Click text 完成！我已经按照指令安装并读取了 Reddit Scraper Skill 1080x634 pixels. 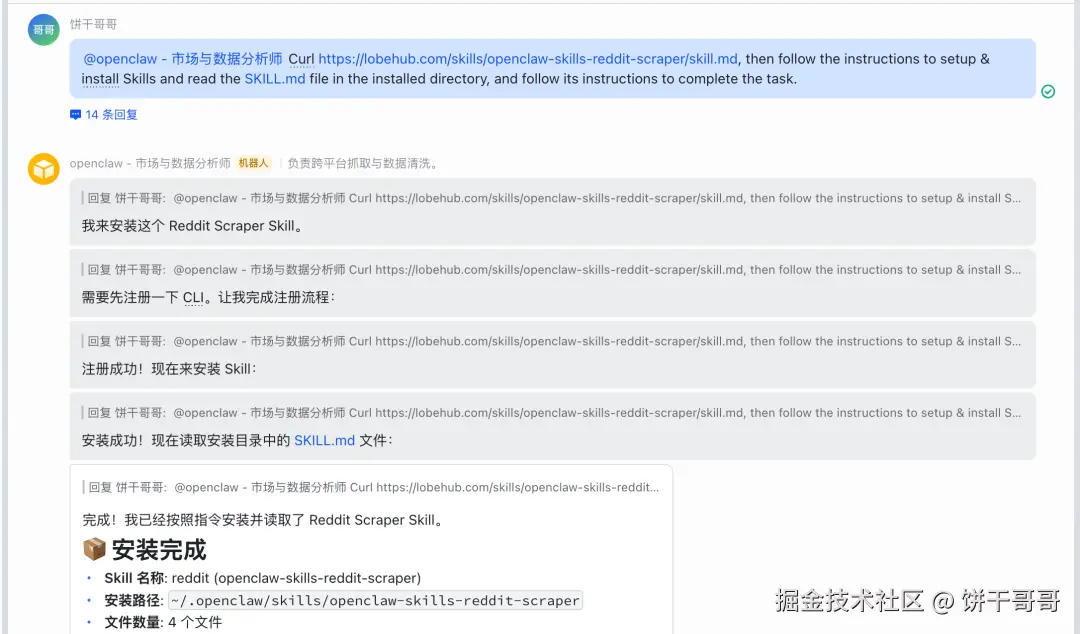(x=262, y=520)
